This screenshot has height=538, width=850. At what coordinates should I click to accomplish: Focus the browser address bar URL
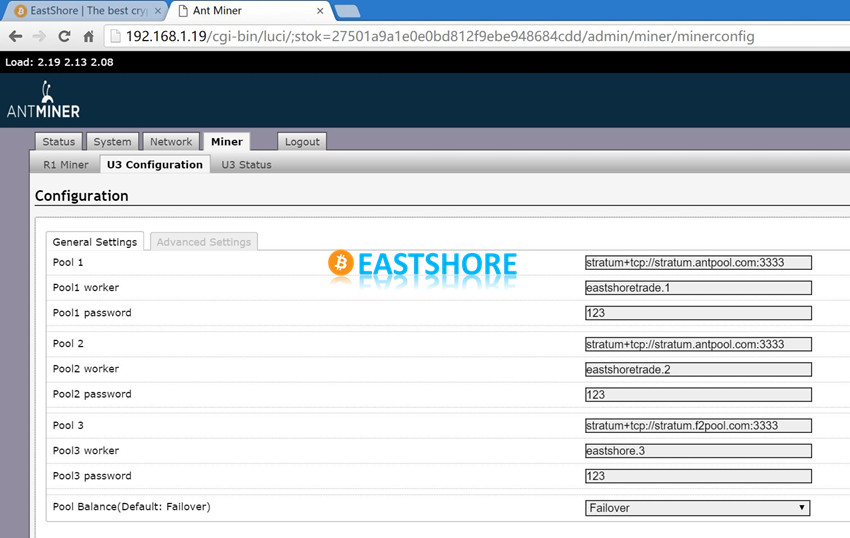440,36
